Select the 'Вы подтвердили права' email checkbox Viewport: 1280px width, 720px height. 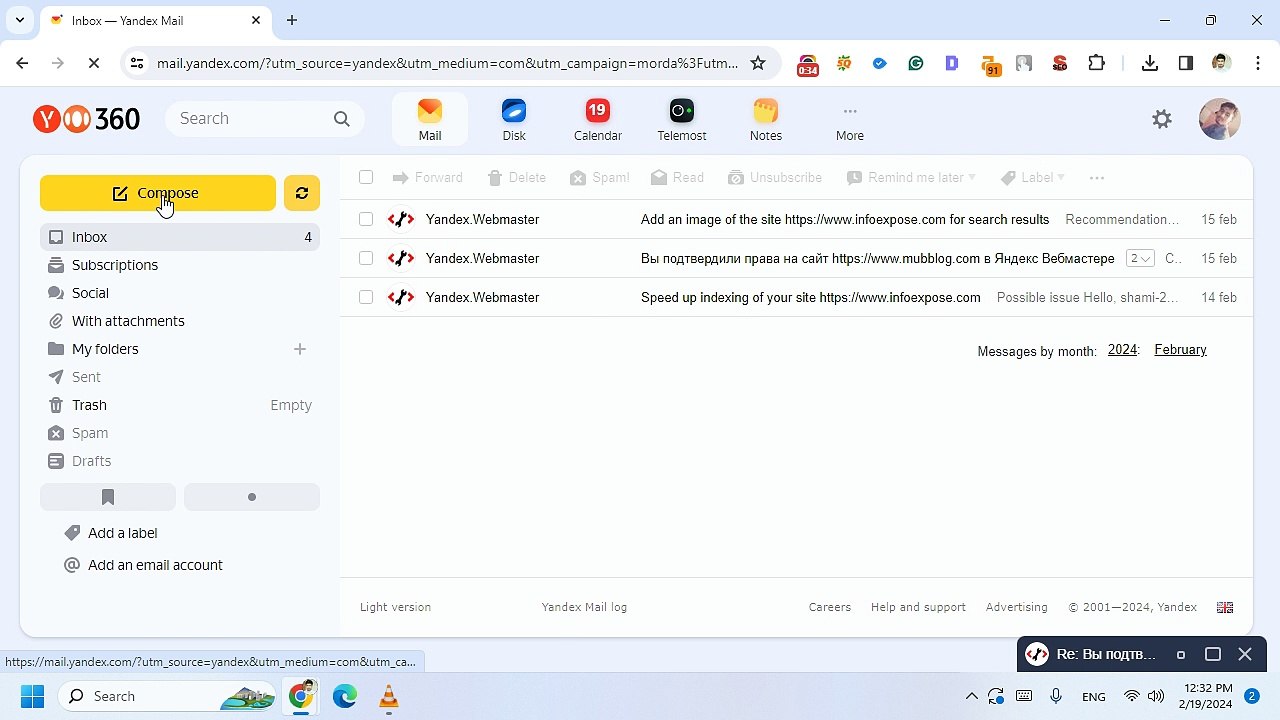click(x=366, y=258)
